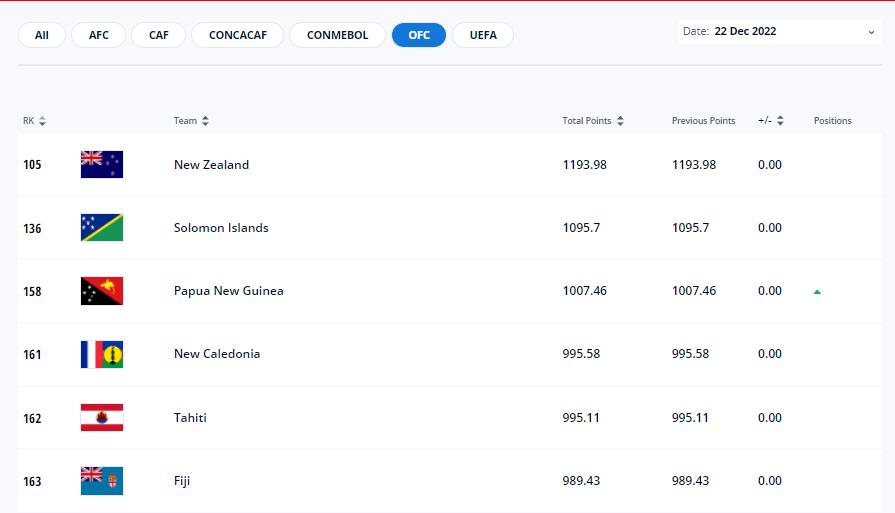Click the New Caledonia flag icon

101,354
